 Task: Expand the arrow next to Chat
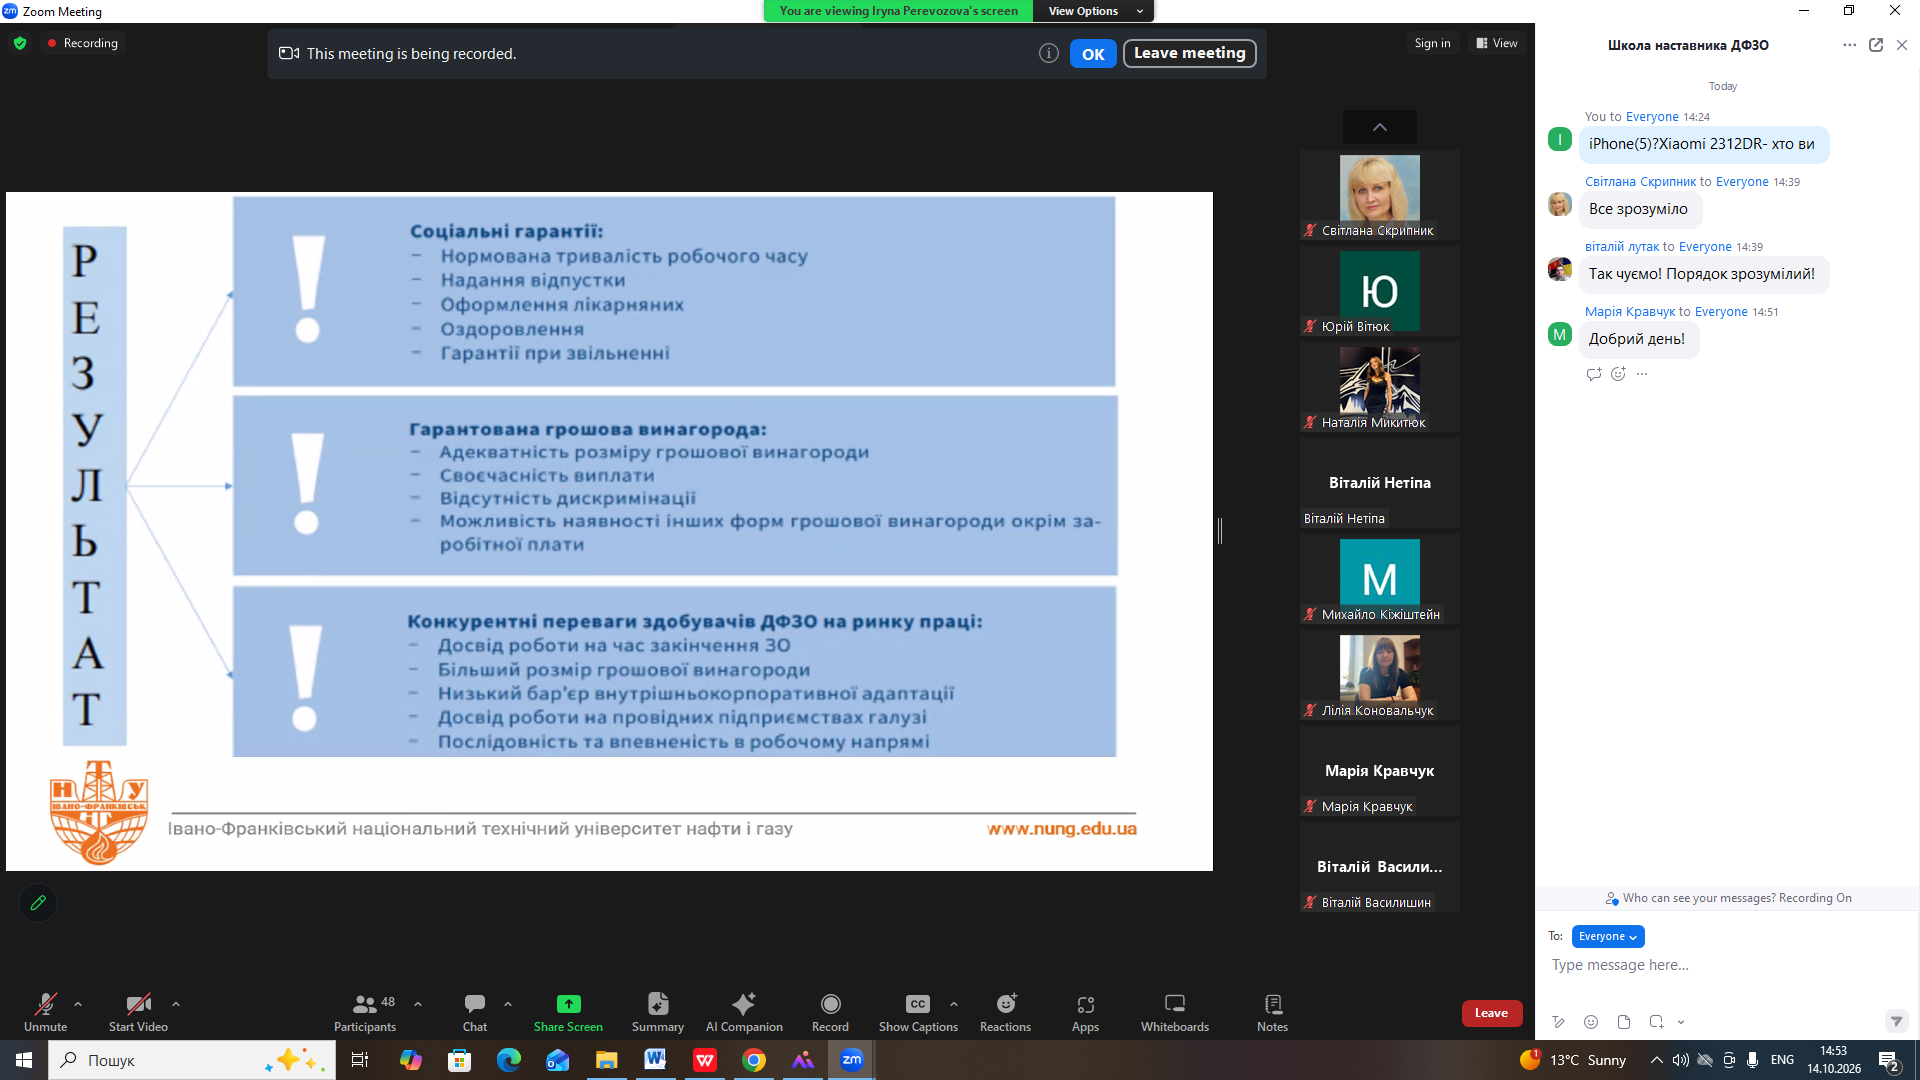click(x=508, y=1004)
